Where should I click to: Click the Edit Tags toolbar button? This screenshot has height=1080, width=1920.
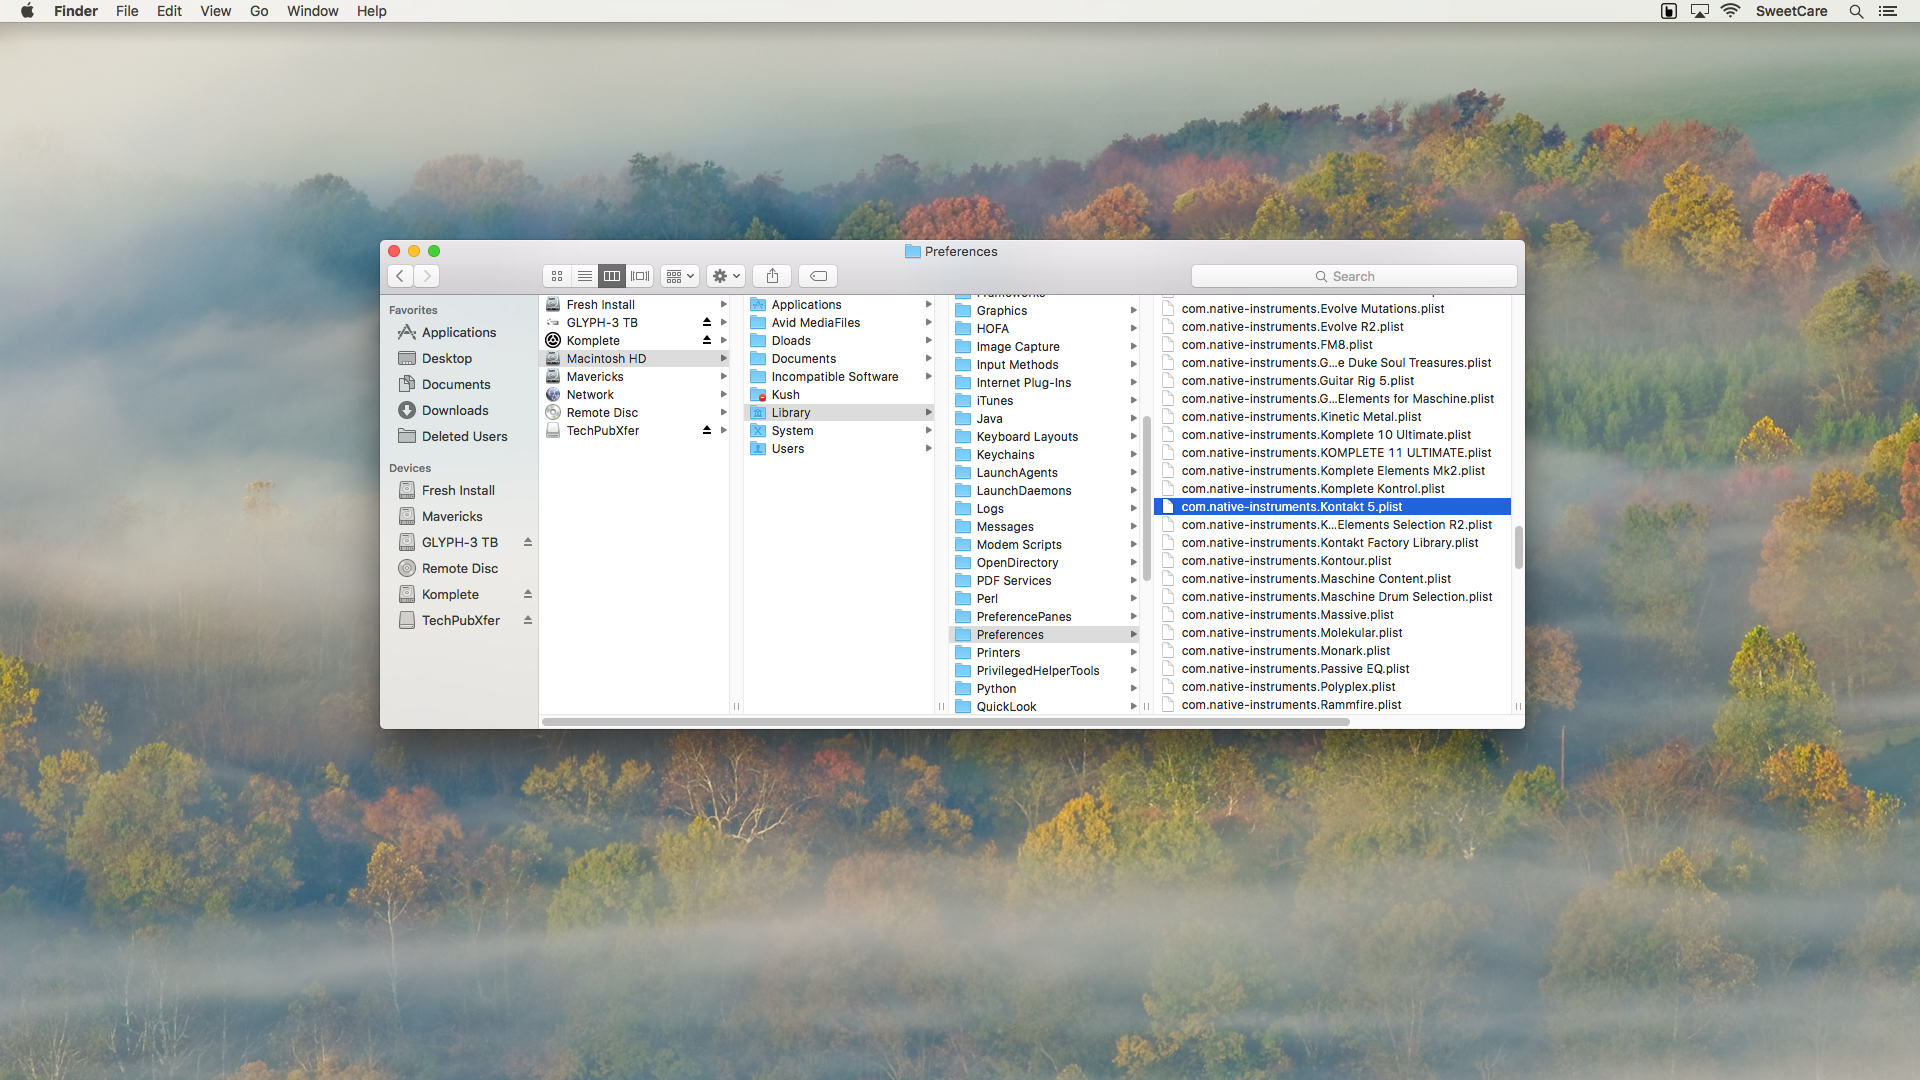click(818, 276)
